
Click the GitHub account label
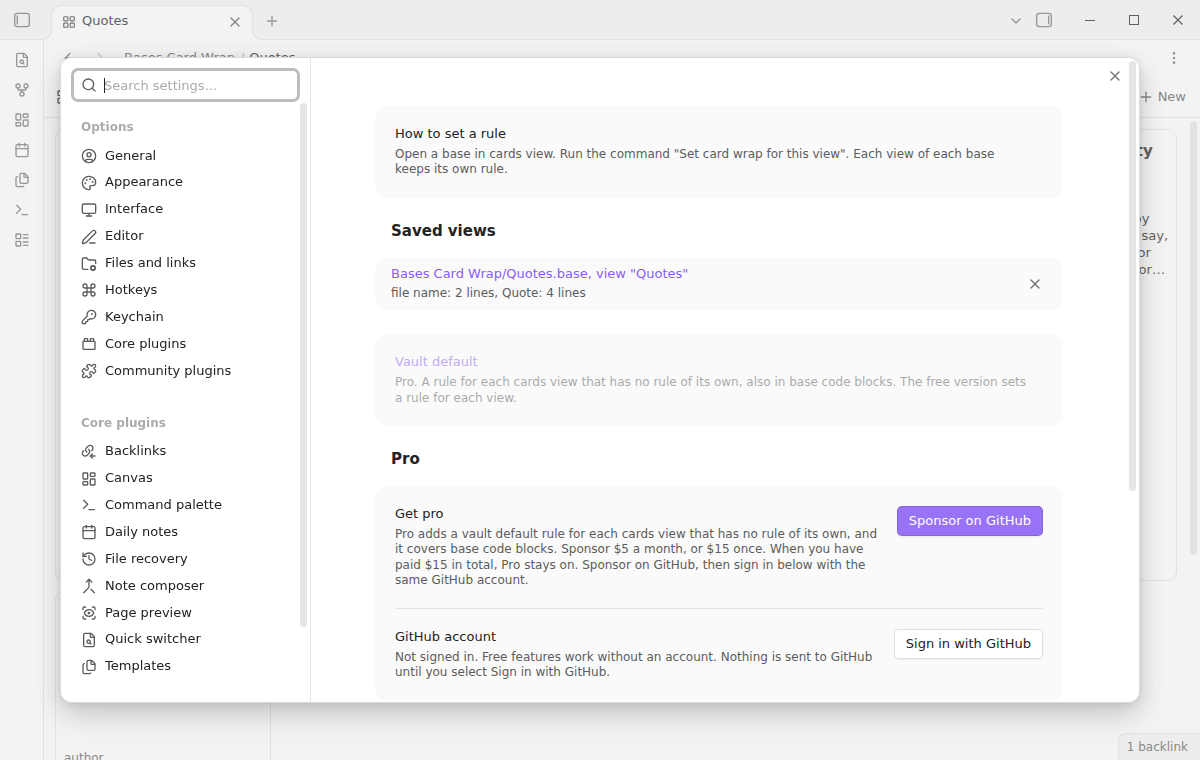445,637
